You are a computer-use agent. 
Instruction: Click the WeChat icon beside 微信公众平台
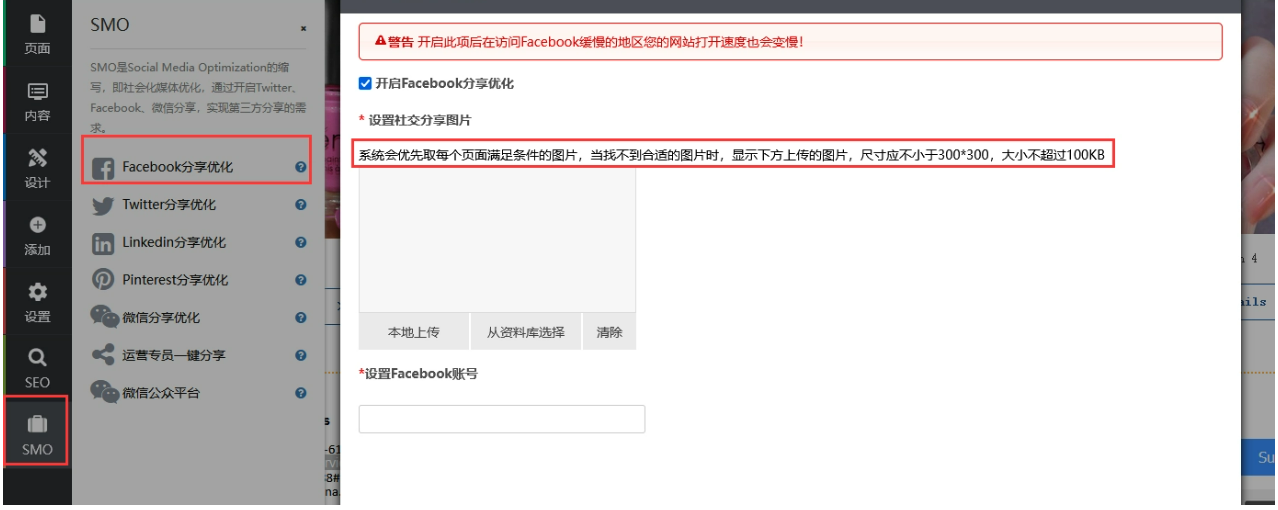[104, 392]
